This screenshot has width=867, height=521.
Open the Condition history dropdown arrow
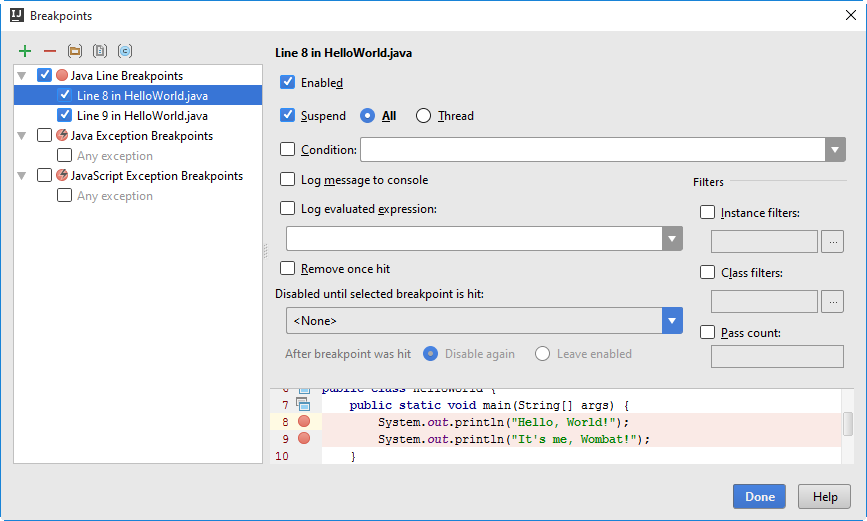coord(835,150)
